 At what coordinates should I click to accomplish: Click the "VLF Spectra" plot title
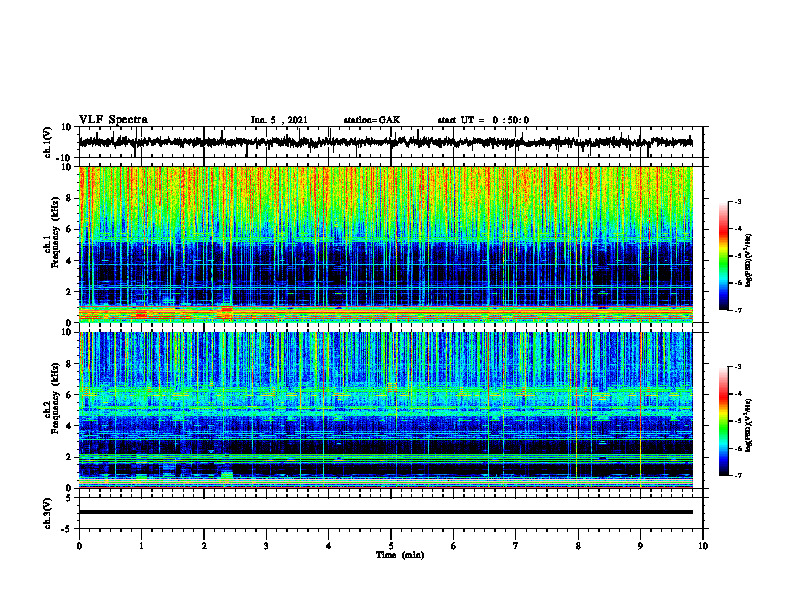[x=113, y=120]
